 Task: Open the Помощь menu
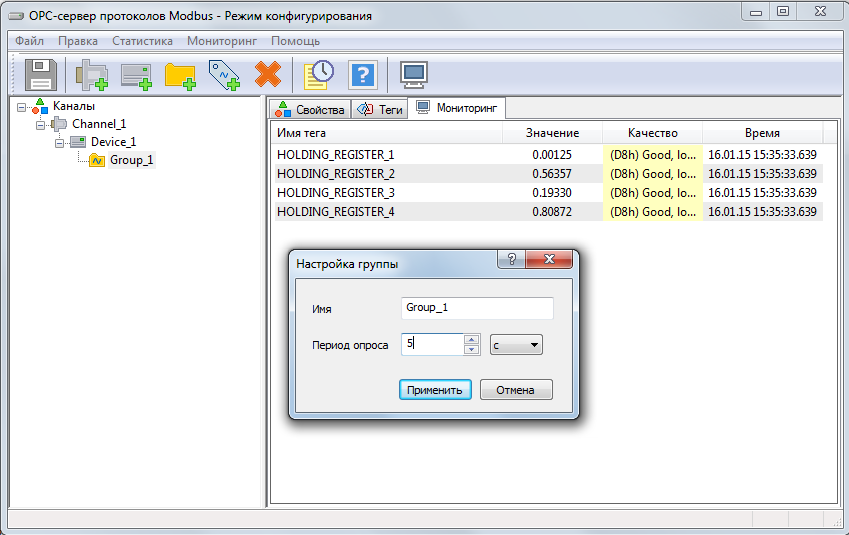[x=296, y=41]
